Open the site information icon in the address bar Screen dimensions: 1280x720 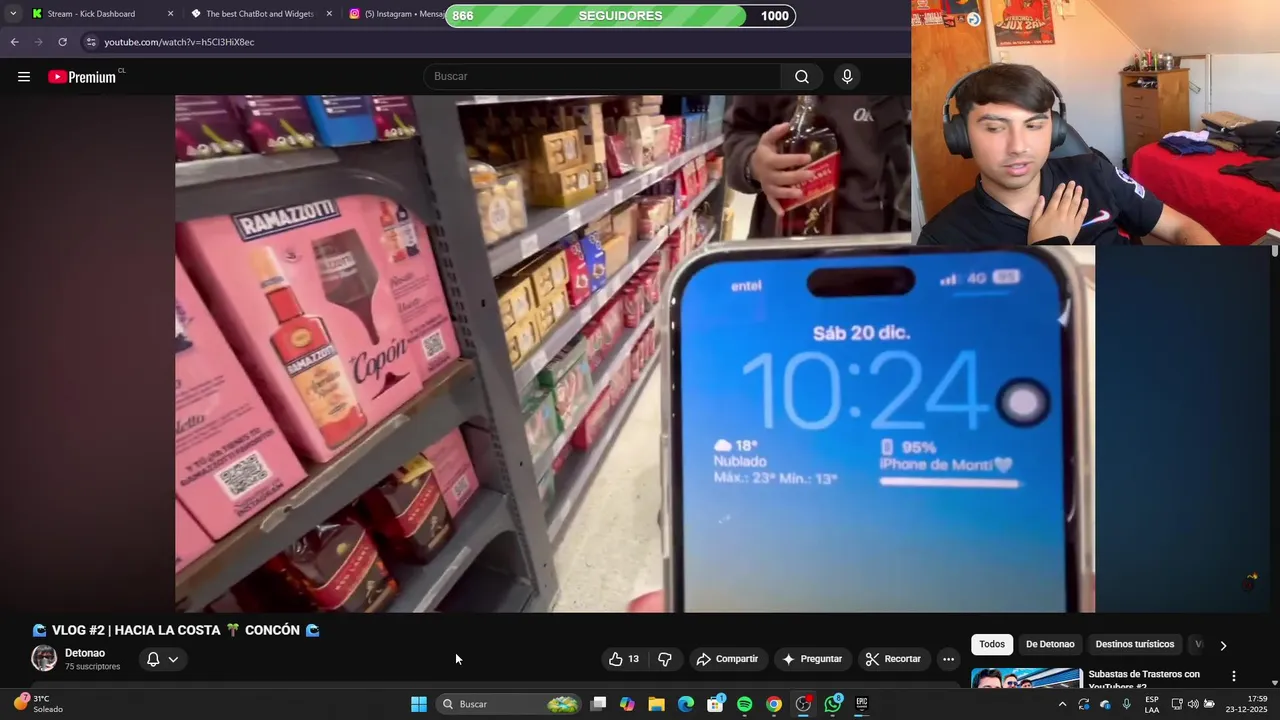click(x=90, y=42)
